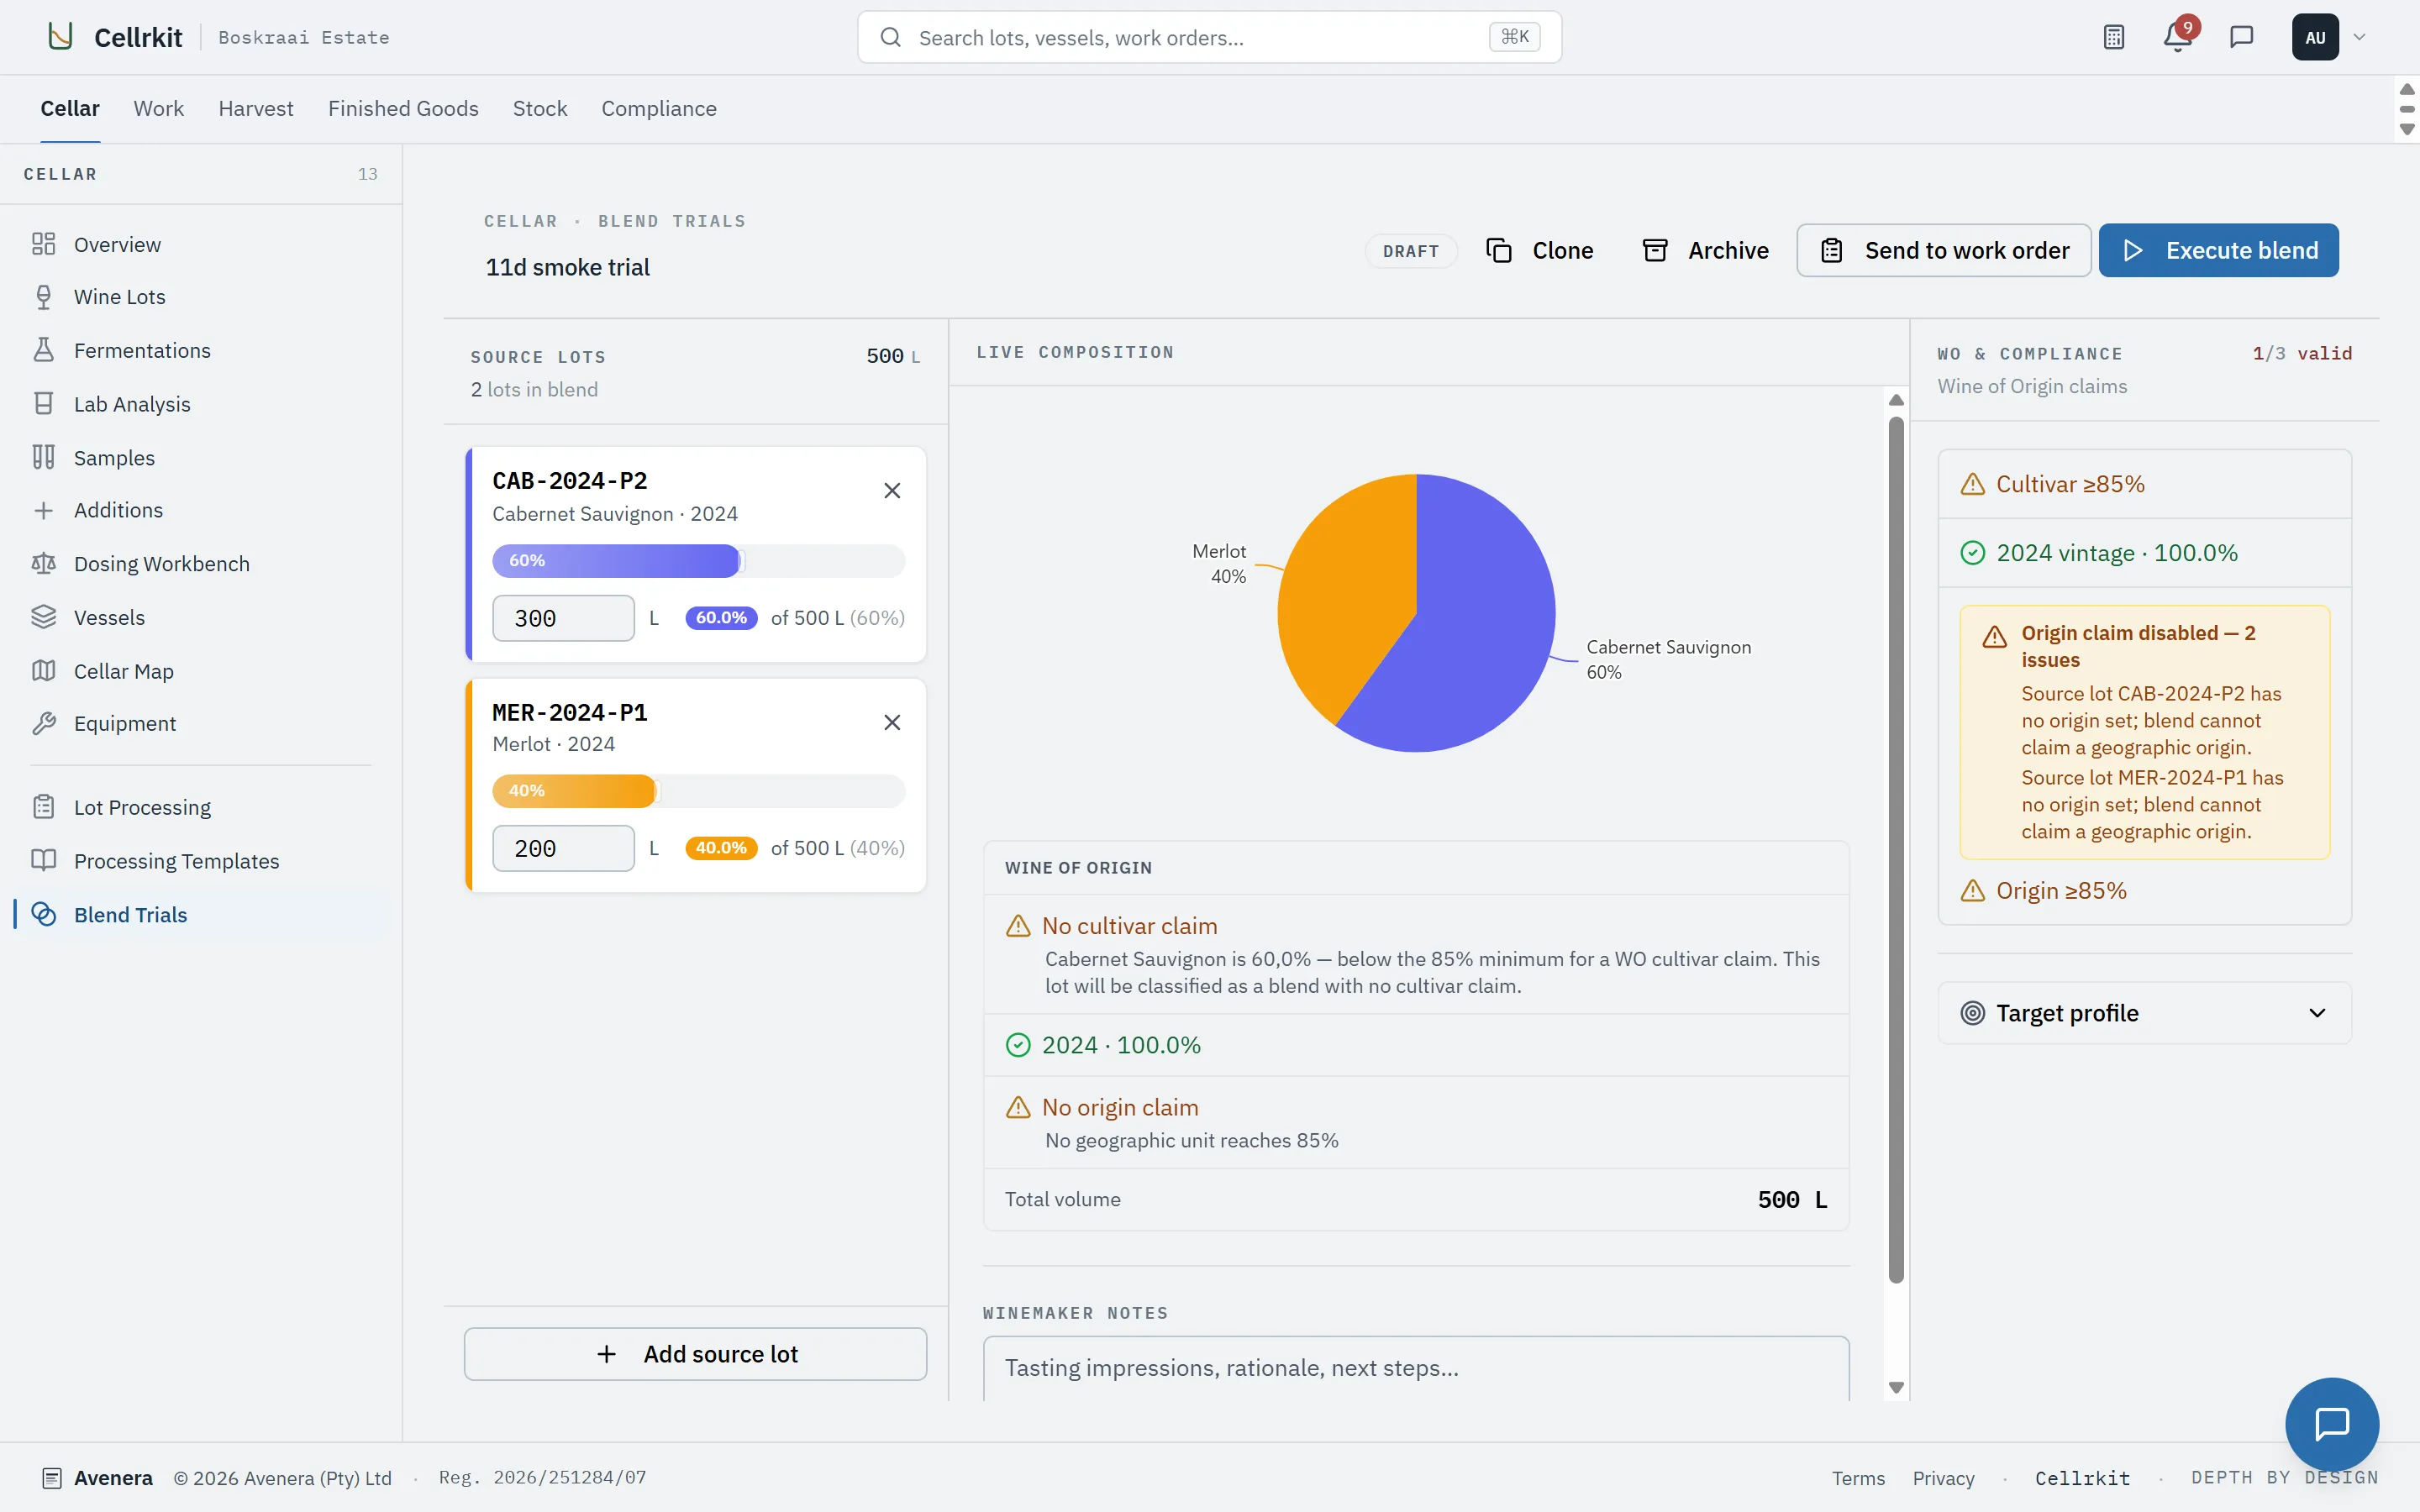Expand the Cultivar ≥85% compliance row
Screen dimensions: 2420x1512
2144,484
